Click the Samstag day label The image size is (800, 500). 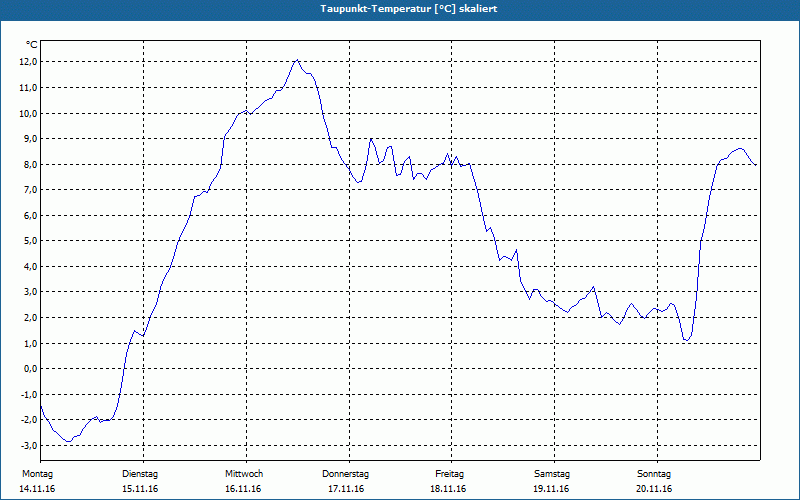pos(552,474)
